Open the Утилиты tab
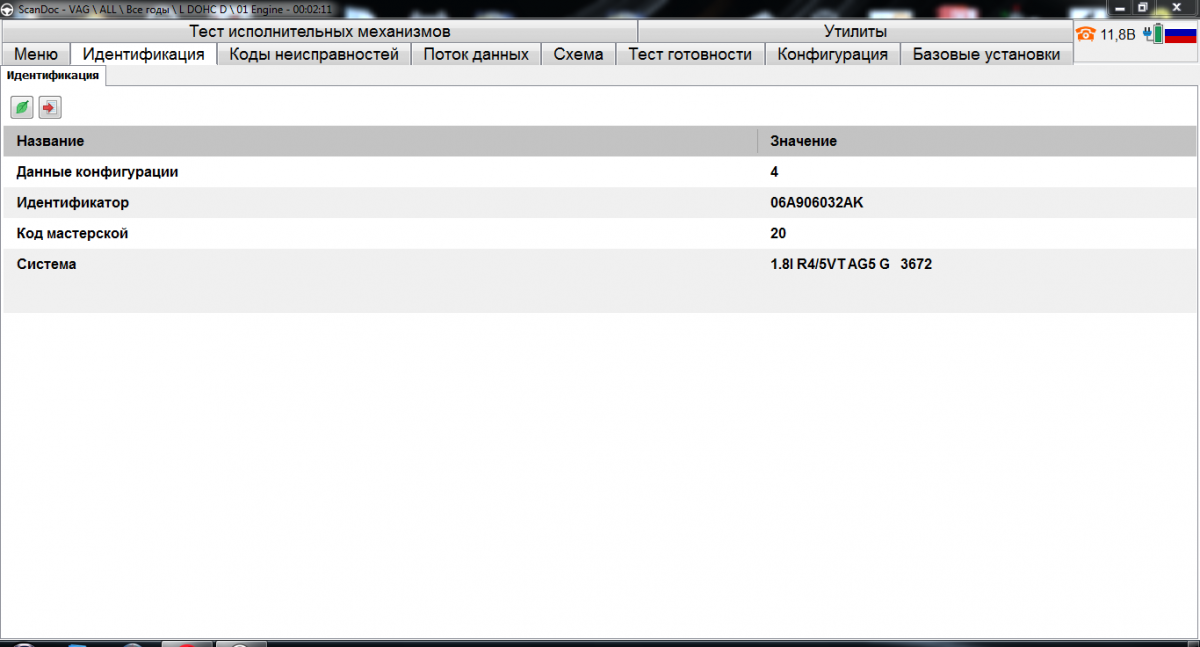The width and height of the screenshot is (1200, 647). tap(855, 32)
